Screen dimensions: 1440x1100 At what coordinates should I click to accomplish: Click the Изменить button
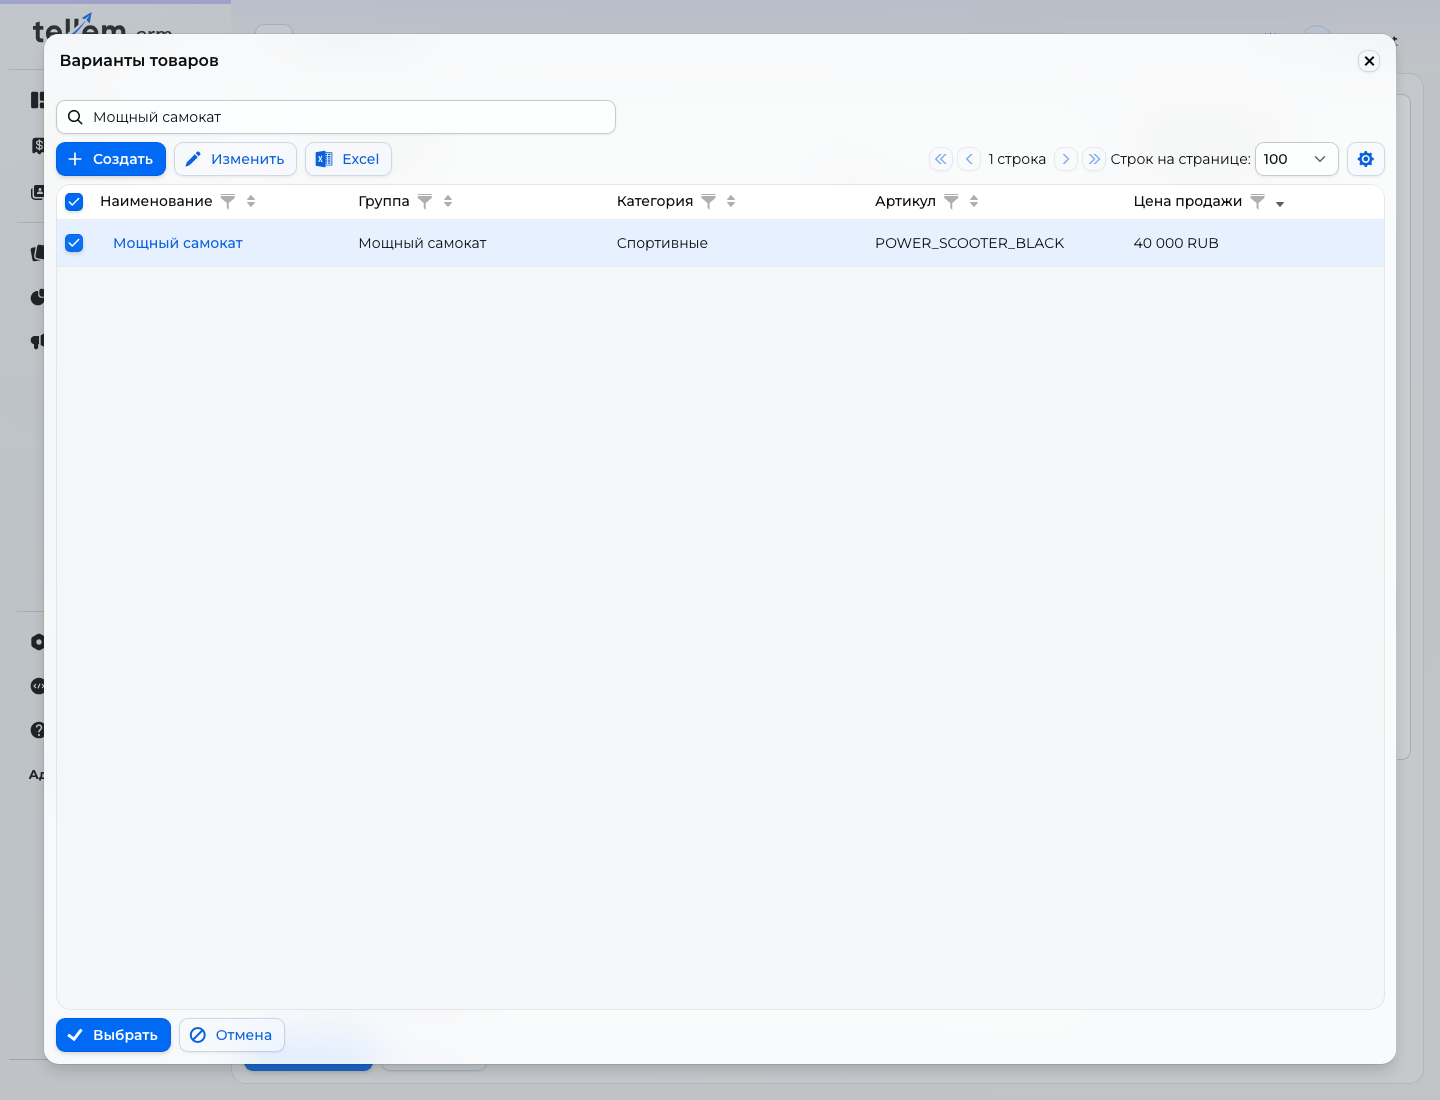coord(235,159)
